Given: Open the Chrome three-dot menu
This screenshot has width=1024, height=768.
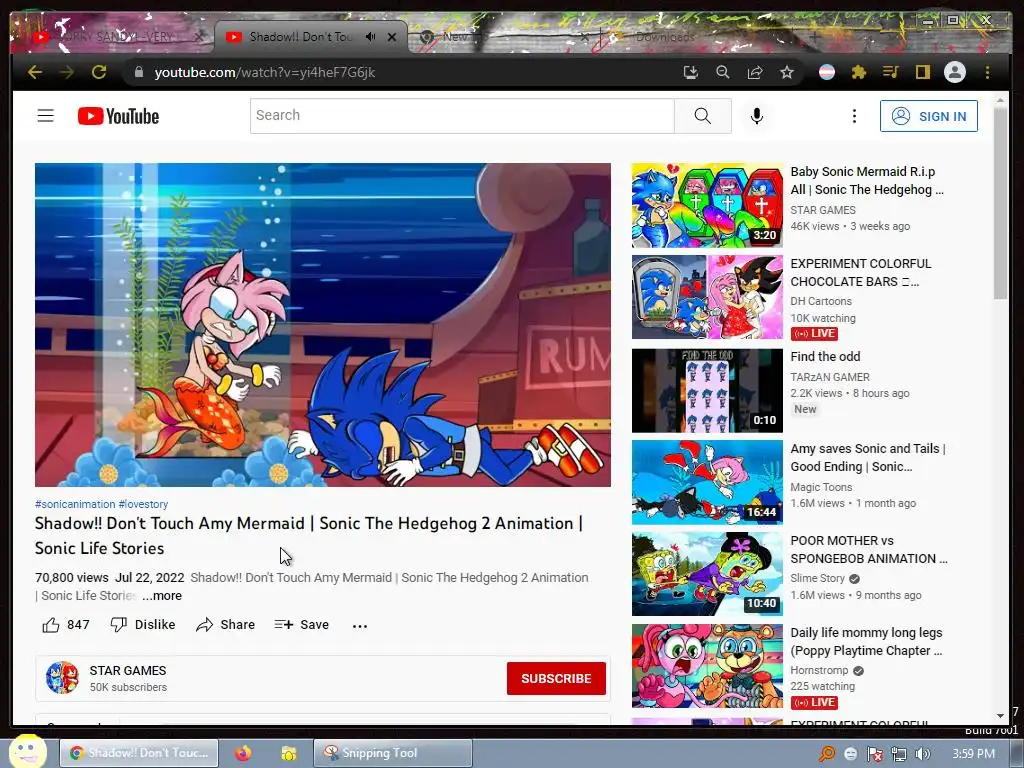Looking at the screenshot, I should click(987, 72).
